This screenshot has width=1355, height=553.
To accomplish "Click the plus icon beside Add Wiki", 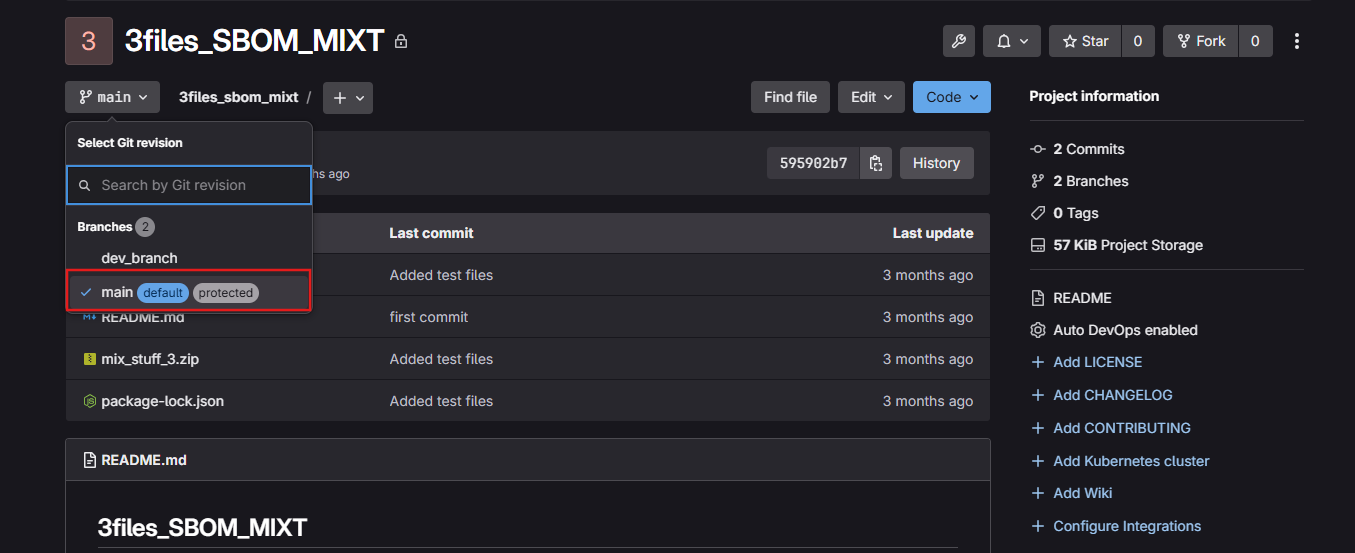I will (1037, 493).
